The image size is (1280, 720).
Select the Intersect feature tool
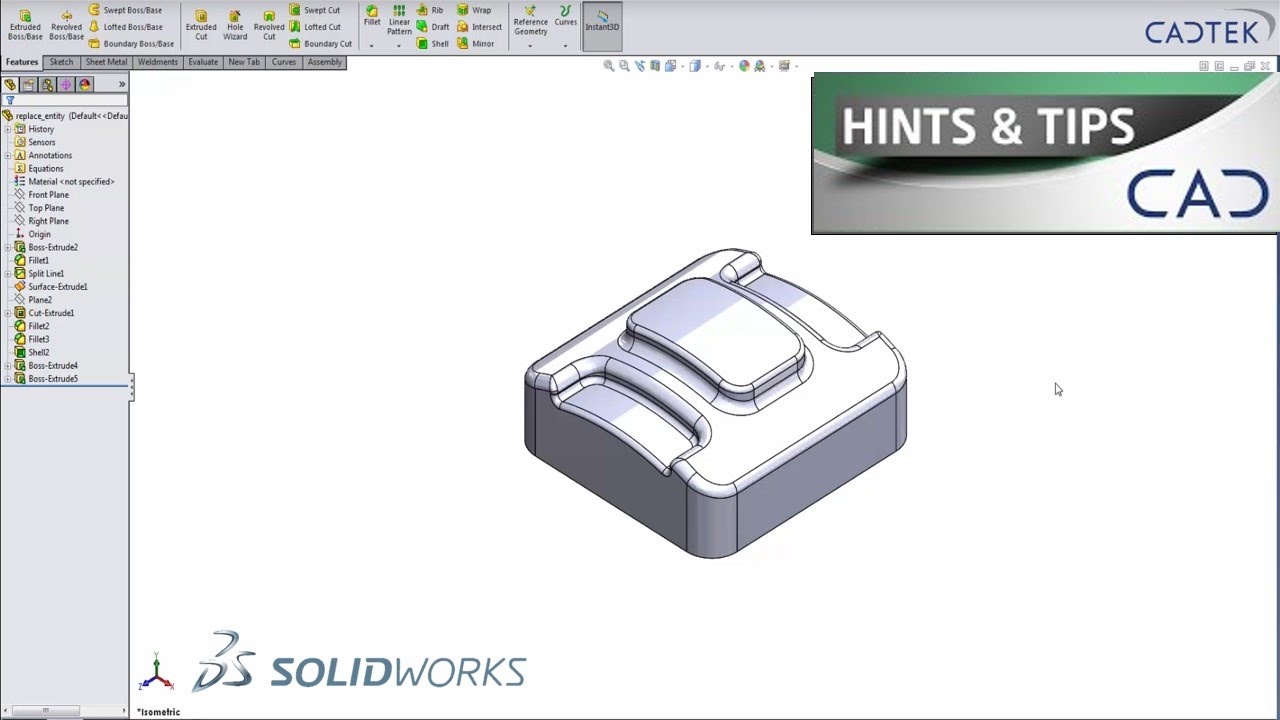pyautogui.click(x=480, y=27)
